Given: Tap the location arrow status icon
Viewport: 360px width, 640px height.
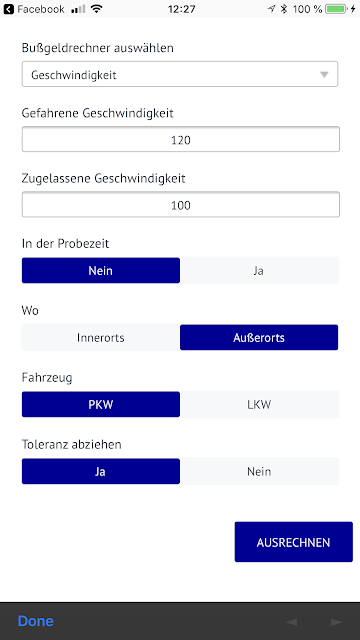Looking at the screenshot, I should [x=271, y=9].
